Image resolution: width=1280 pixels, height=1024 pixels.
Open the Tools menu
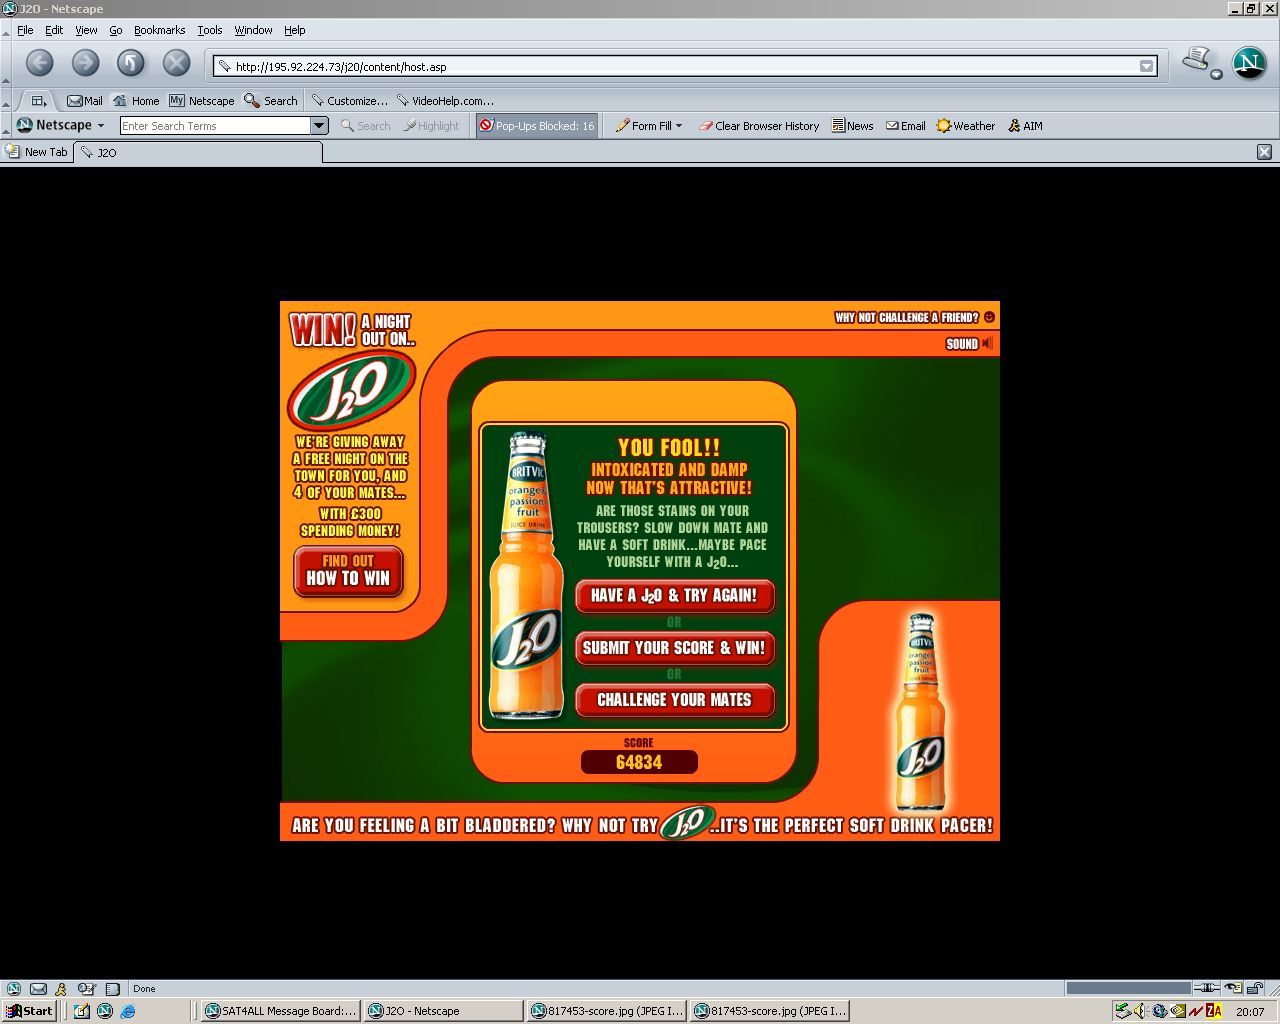point(210,30)
